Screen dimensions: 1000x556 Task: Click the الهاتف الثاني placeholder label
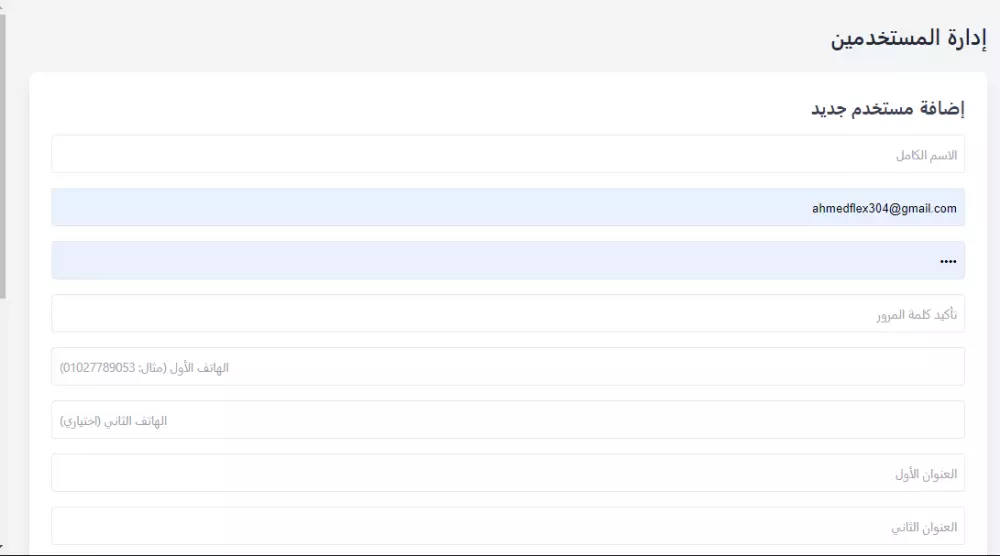(137, 421)
